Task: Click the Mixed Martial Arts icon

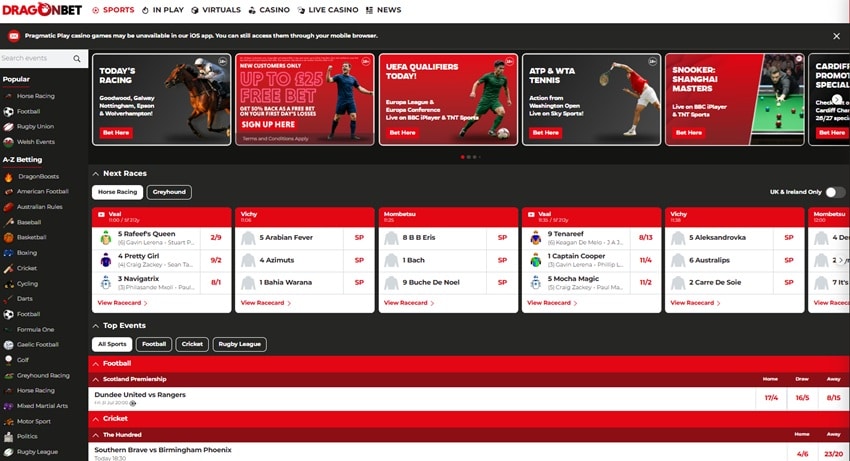Action: (x=8, y=406)
